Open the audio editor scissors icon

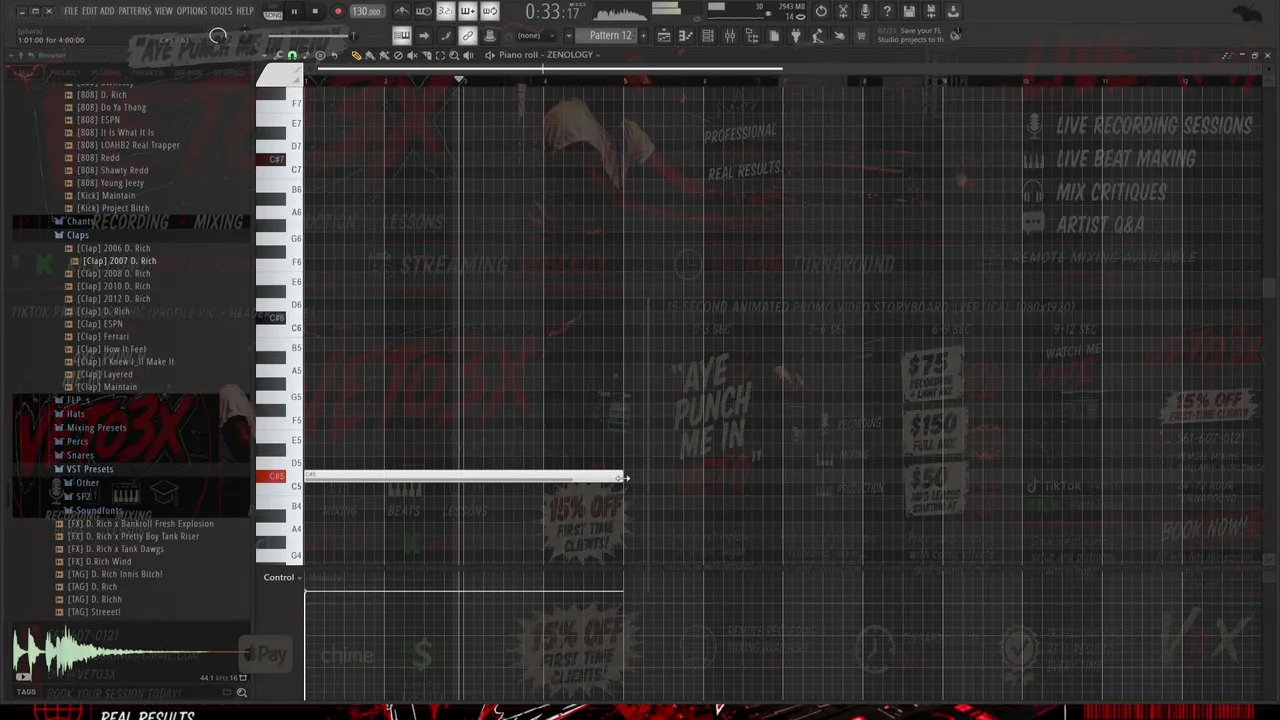843,12
